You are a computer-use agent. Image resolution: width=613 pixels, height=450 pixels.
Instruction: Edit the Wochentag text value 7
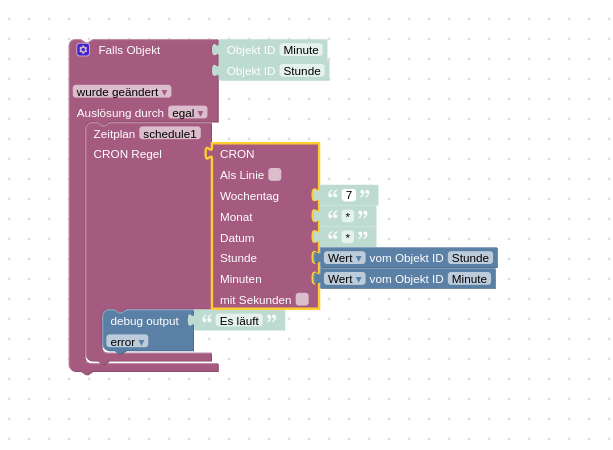[349, 195]
